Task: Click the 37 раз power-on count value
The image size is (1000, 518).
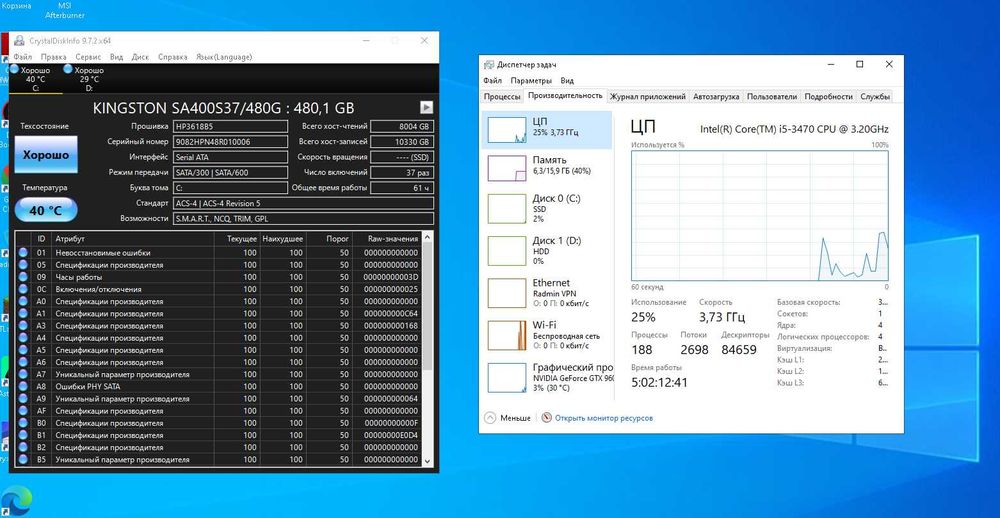Action: pyautogui.click(x=402, y=172)
